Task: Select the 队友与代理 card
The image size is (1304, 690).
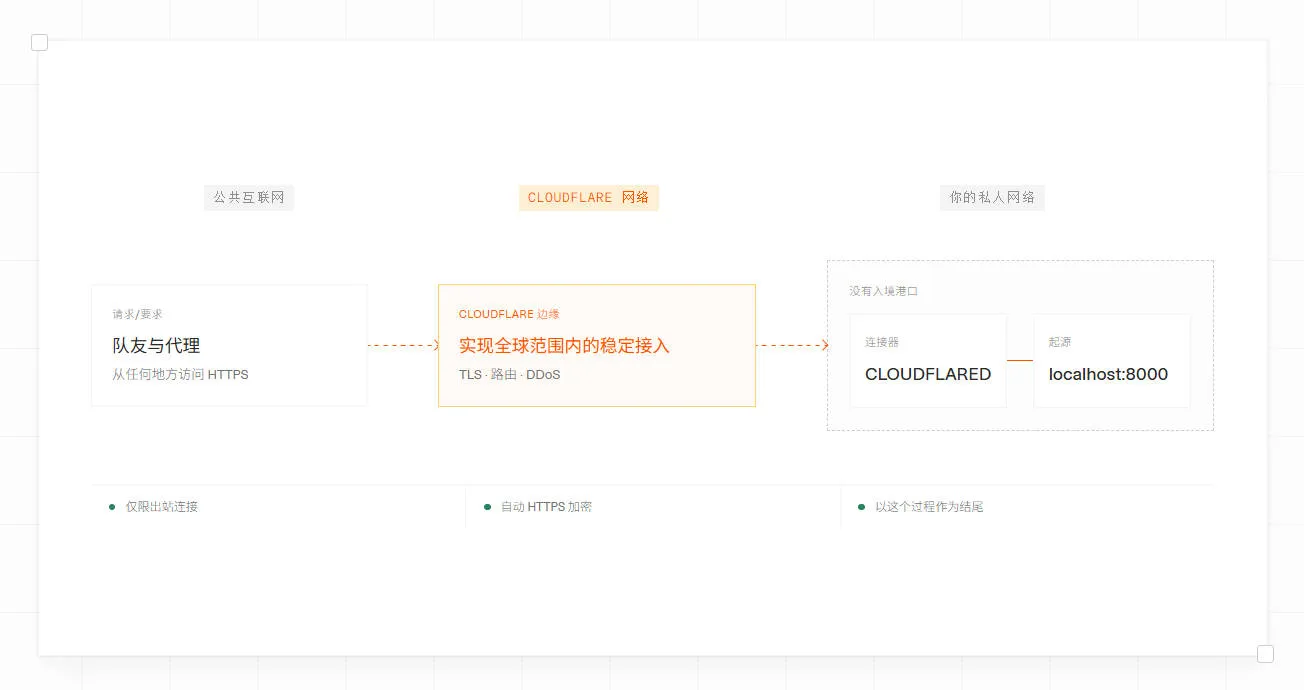Action: coord(229,345)
